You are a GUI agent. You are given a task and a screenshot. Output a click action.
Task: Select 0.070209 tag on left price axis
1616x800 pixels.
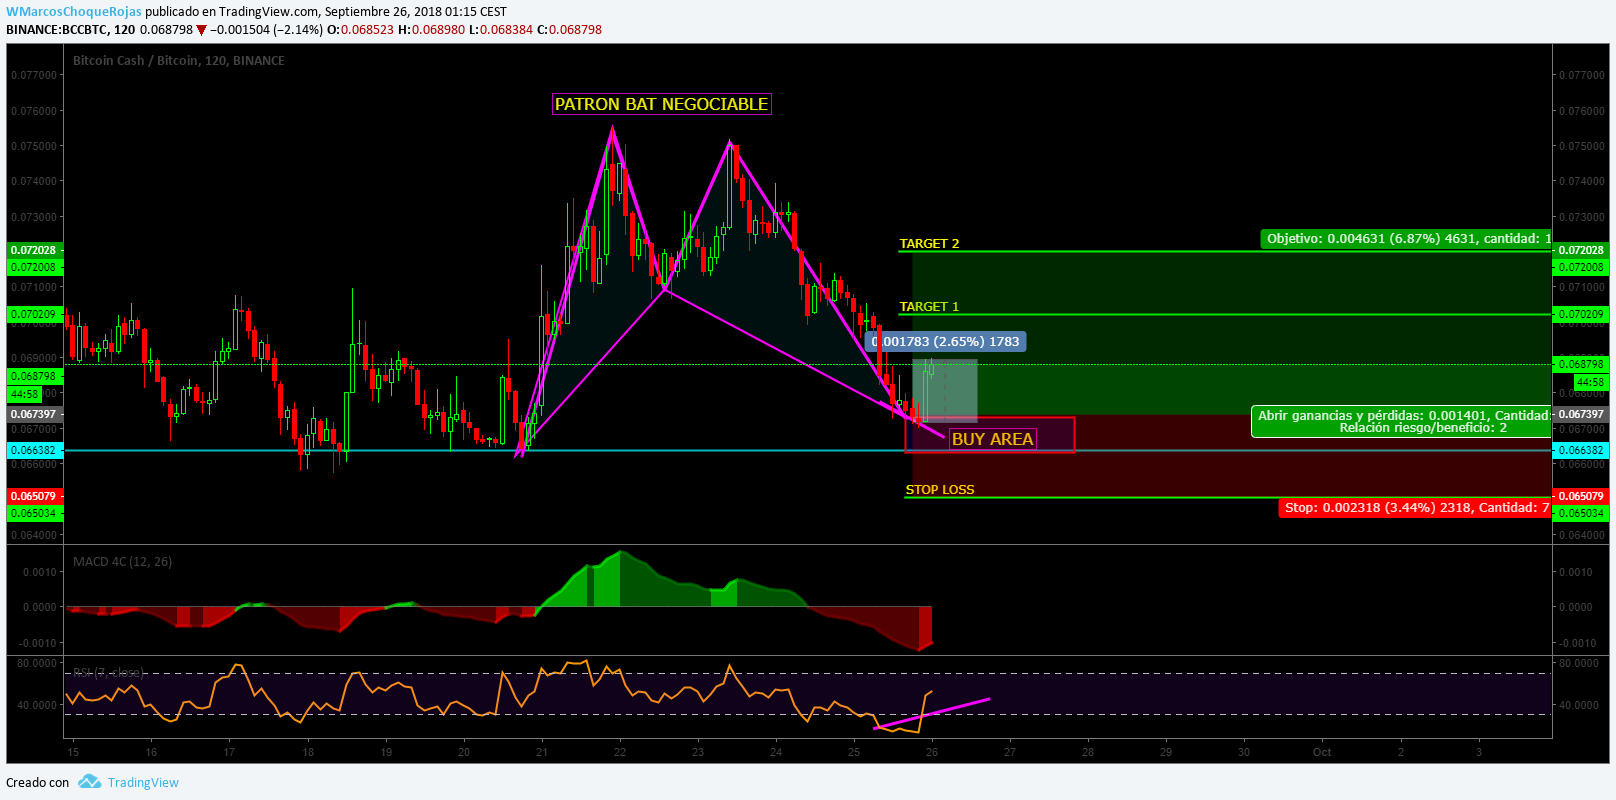point(34,314)
